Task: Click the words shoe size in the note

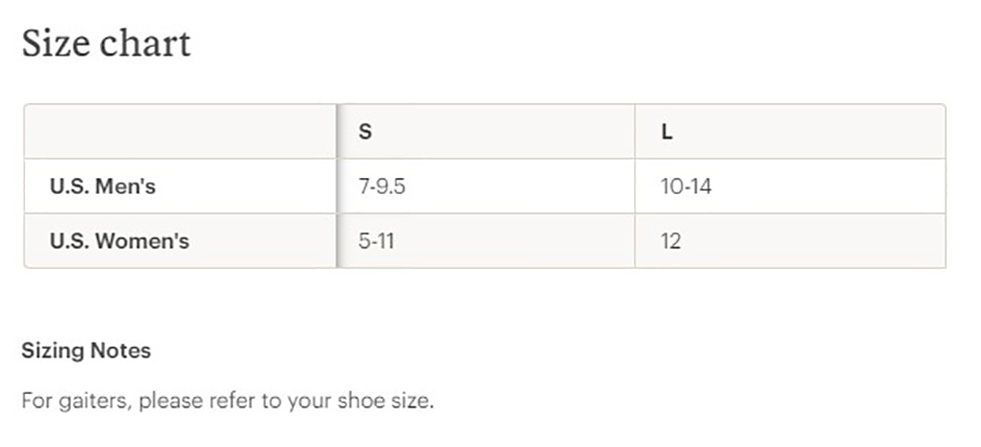Action: tap(385, 401)
